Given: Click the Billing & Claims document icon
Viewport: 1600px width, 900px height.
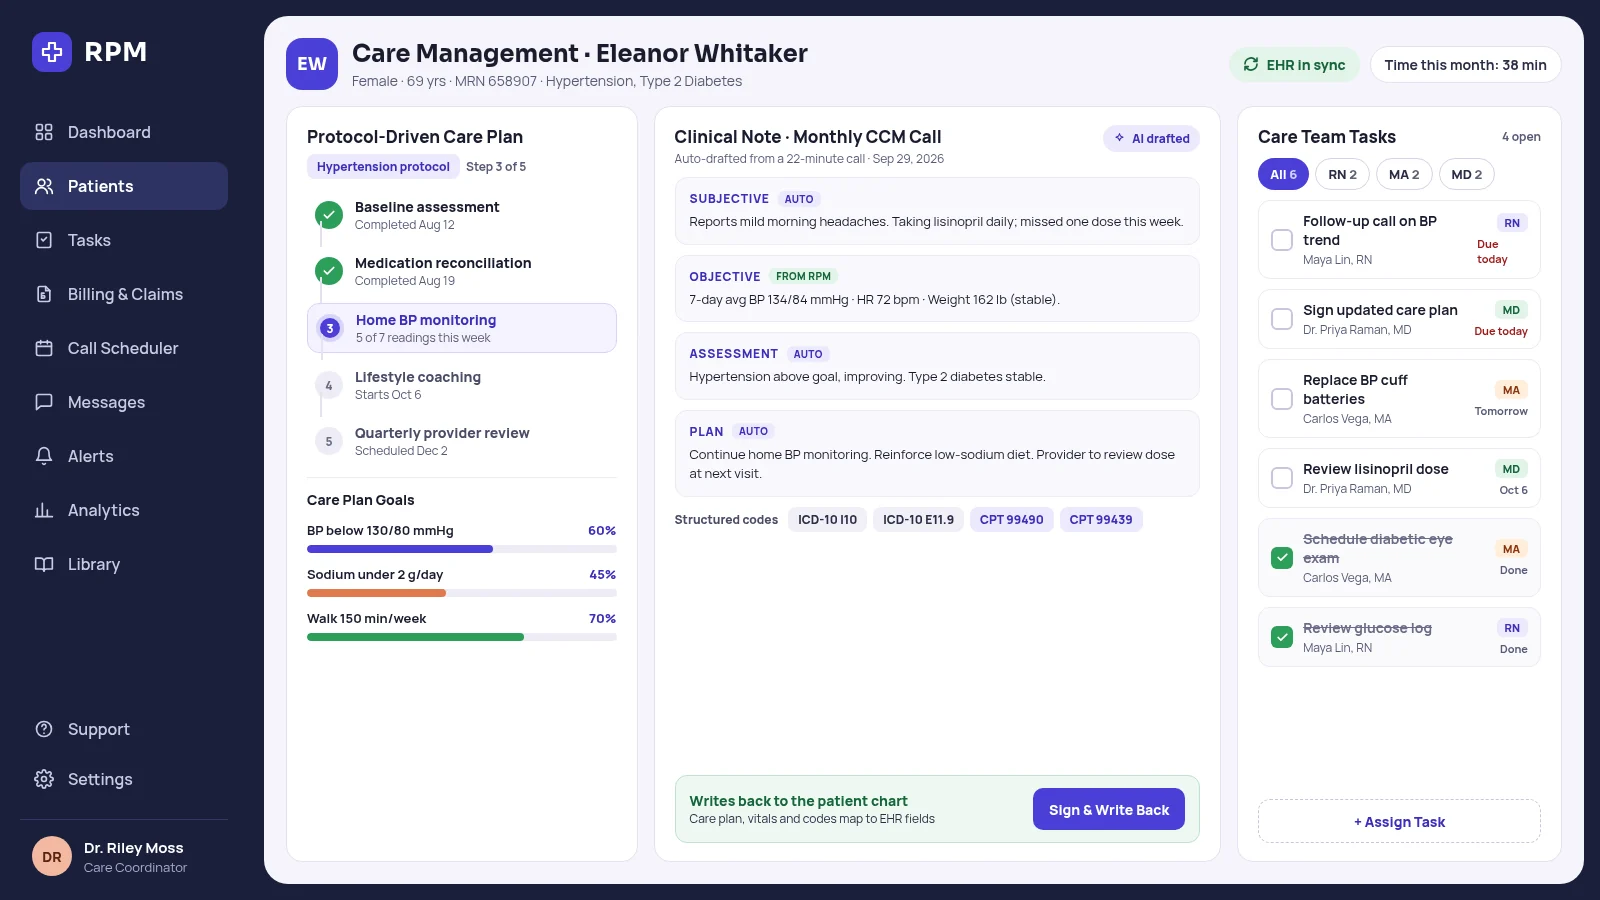Looking at the screenshot, I should coord(44,294).
